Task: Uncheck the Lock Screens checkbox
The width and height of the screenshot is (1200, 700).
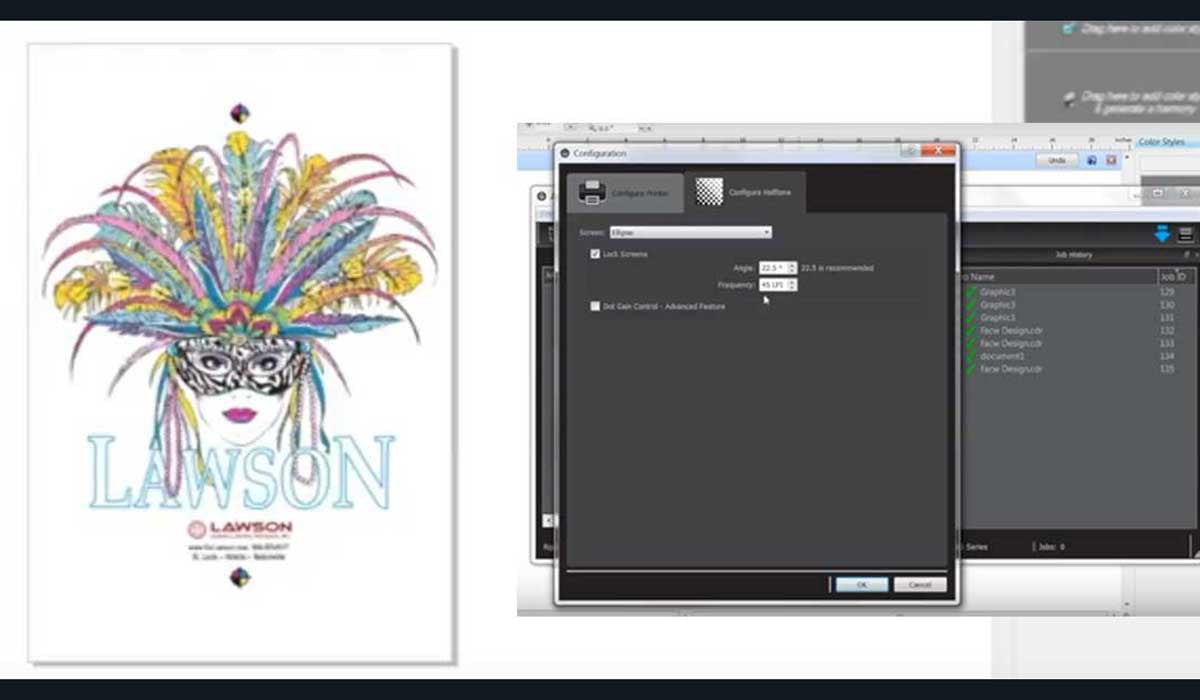Action: tap(594, 254)
